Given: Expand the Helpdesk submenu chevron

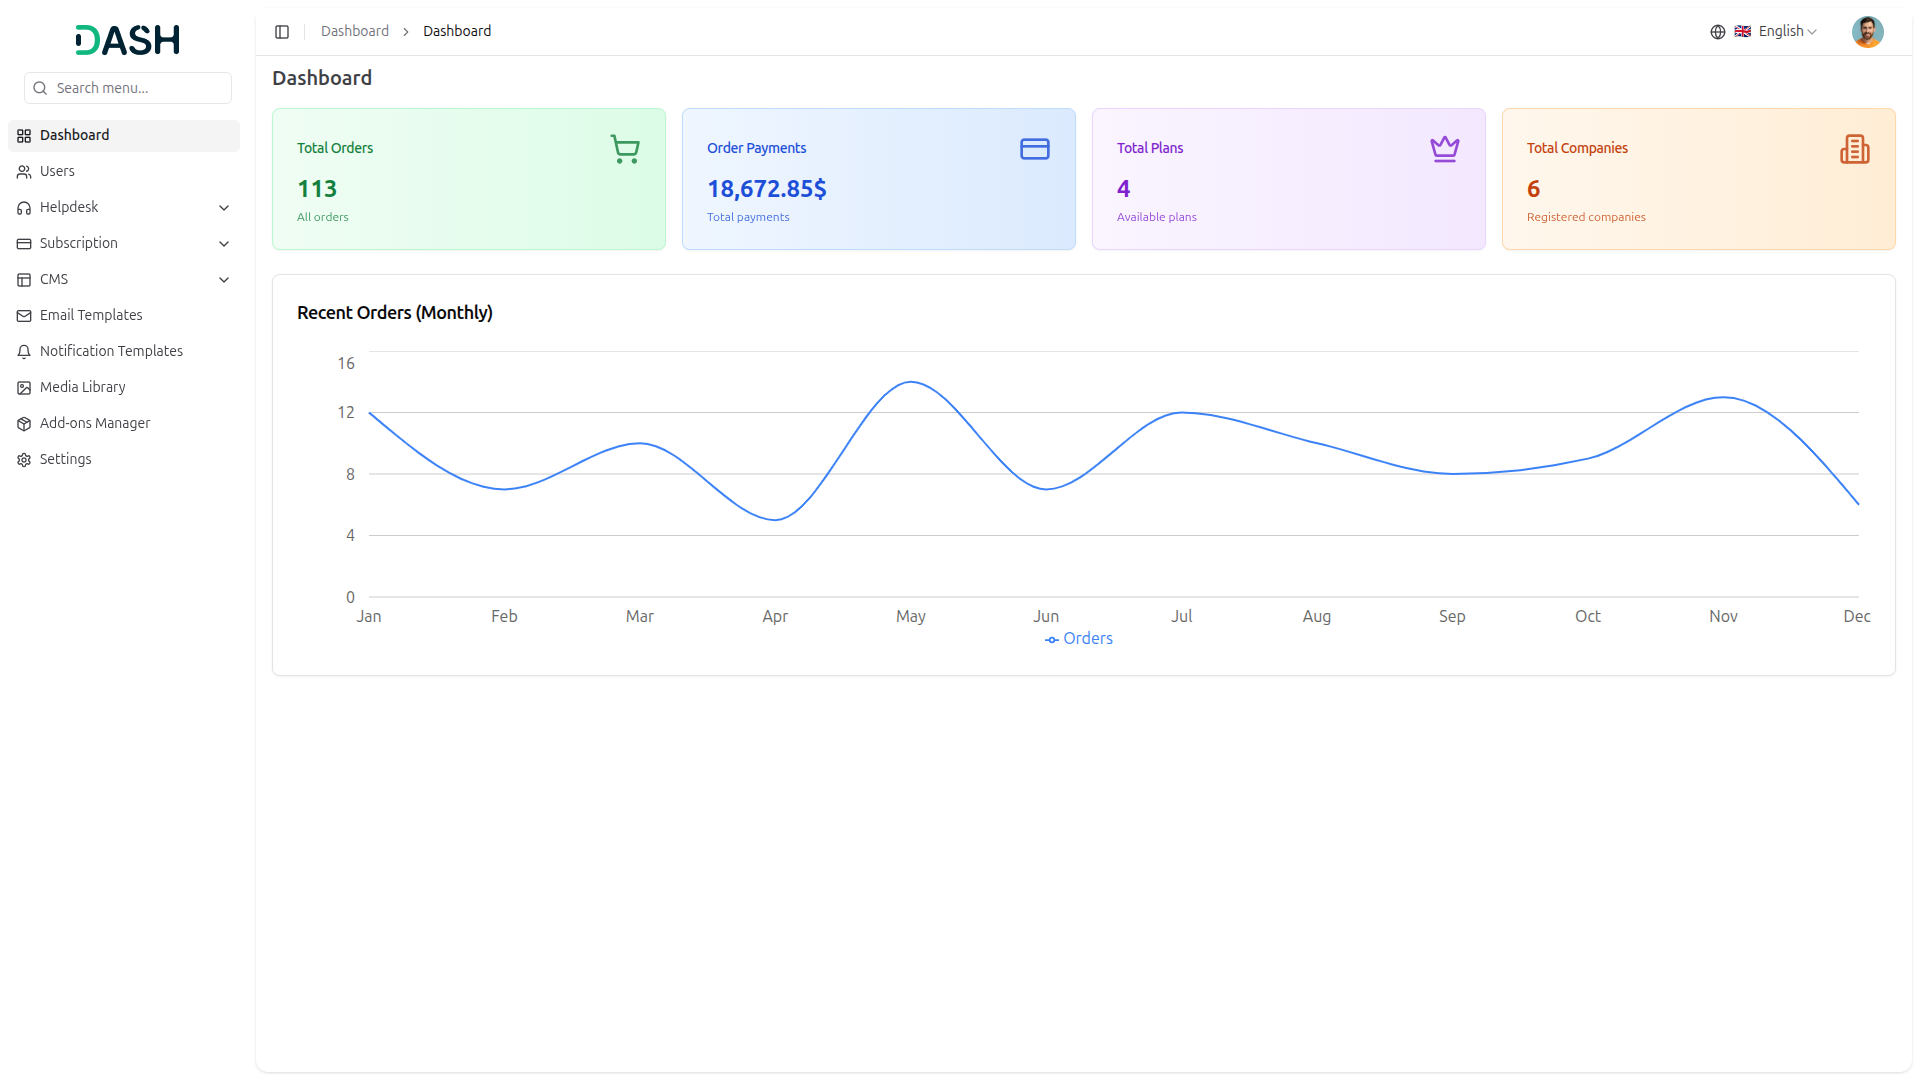Looking at the screenshot, I should point(224,208).
